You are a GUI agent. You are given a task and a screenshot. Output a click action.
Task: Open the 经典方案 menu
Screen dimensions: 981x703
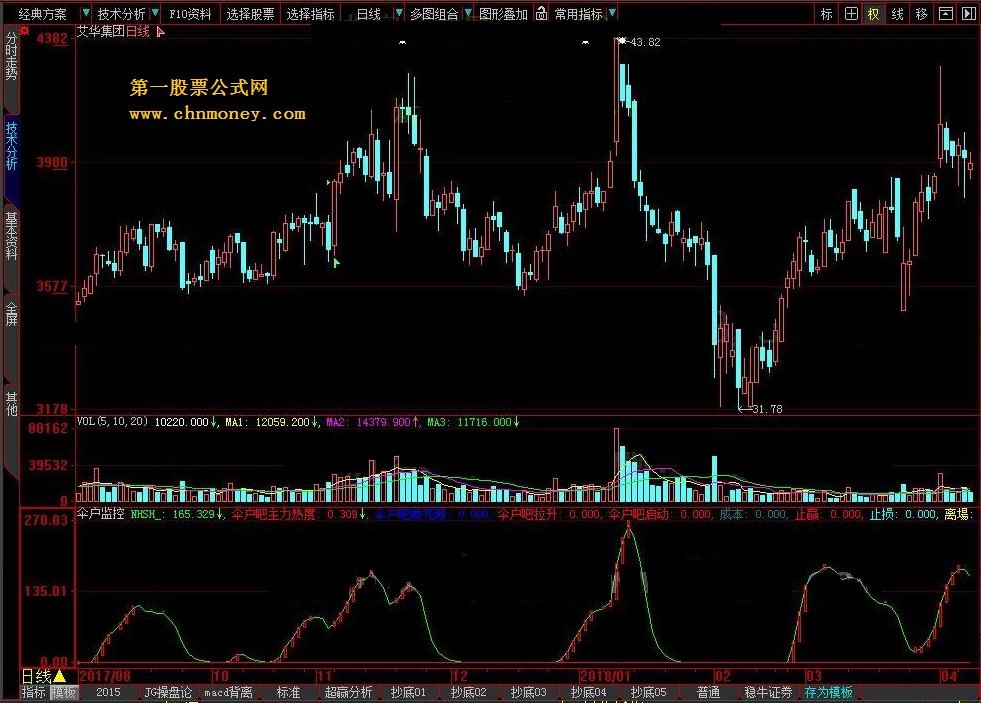[x=43, y=14]
